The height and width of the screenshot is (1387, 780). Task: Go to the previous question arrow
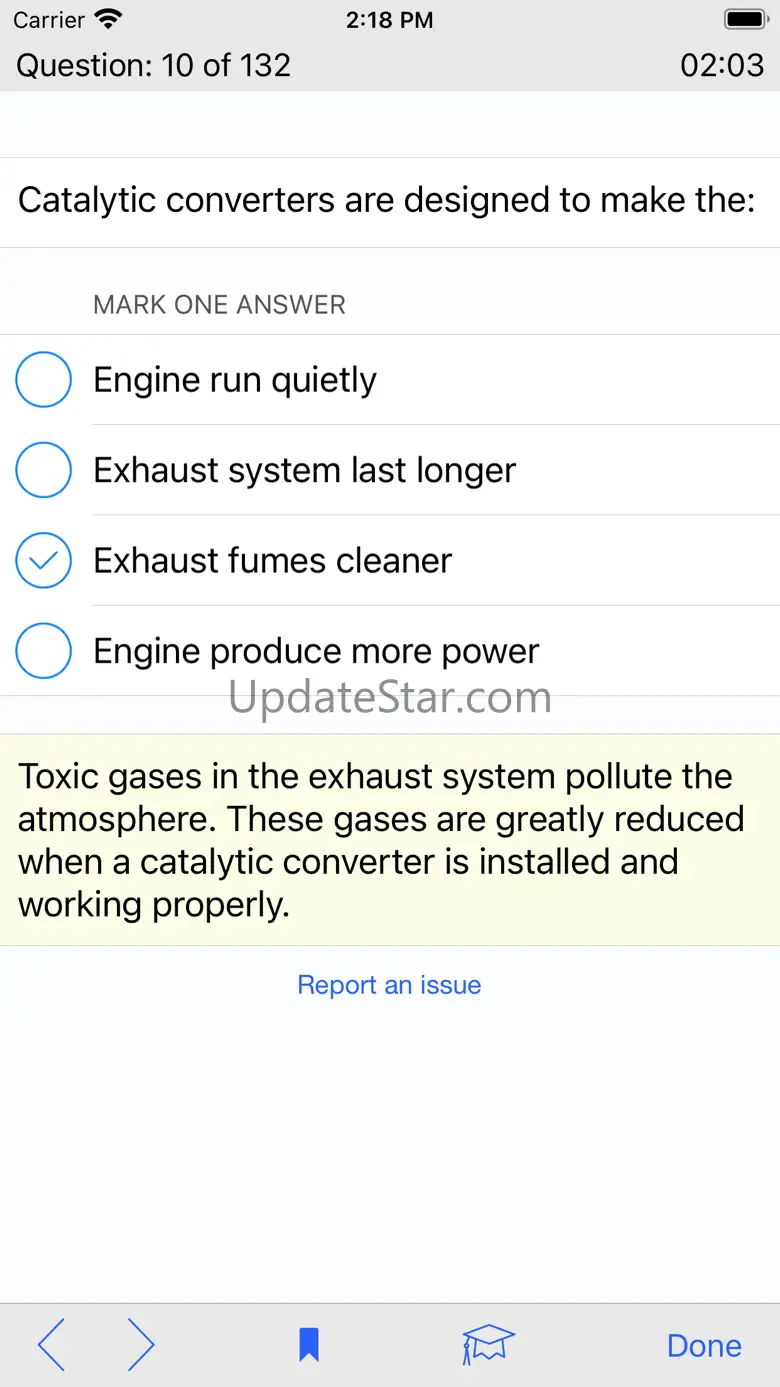click(51, 1345)
